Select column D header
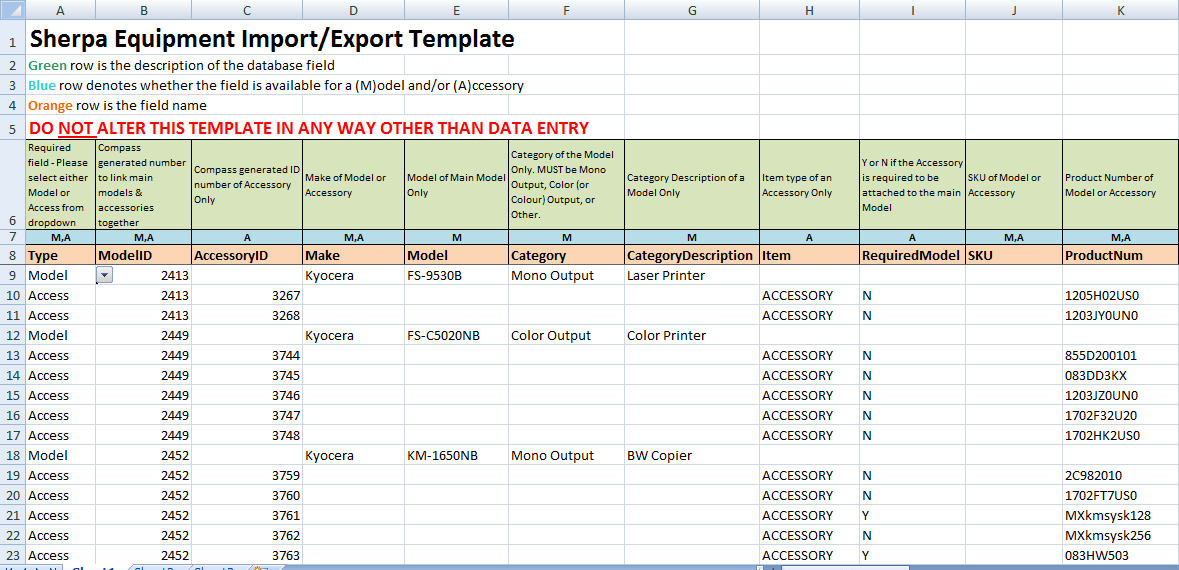 click(353, 10)
